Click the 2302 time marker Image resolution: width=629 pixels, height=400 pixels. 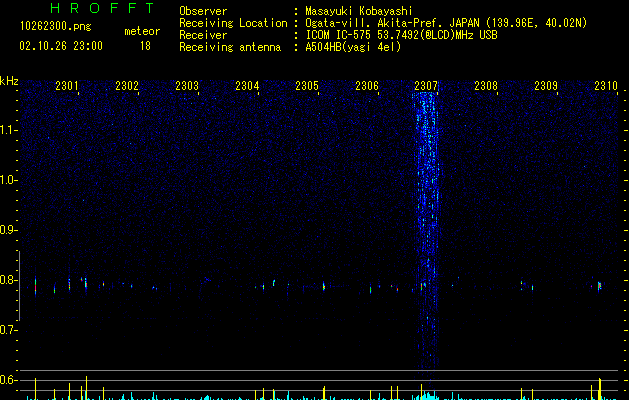127,85
